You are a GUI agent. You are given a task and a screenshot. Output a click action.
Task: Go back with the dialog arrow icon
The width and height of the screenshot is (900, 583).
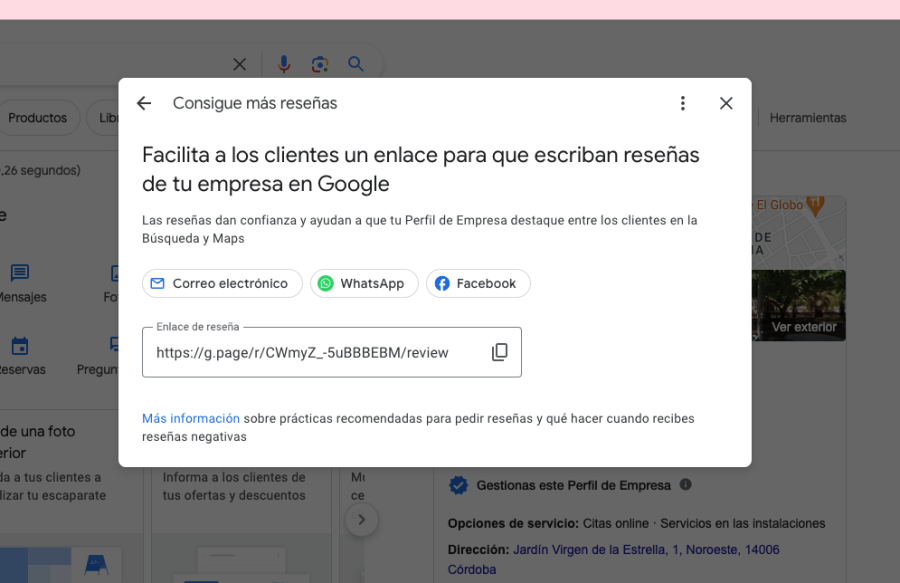point(143,102)
